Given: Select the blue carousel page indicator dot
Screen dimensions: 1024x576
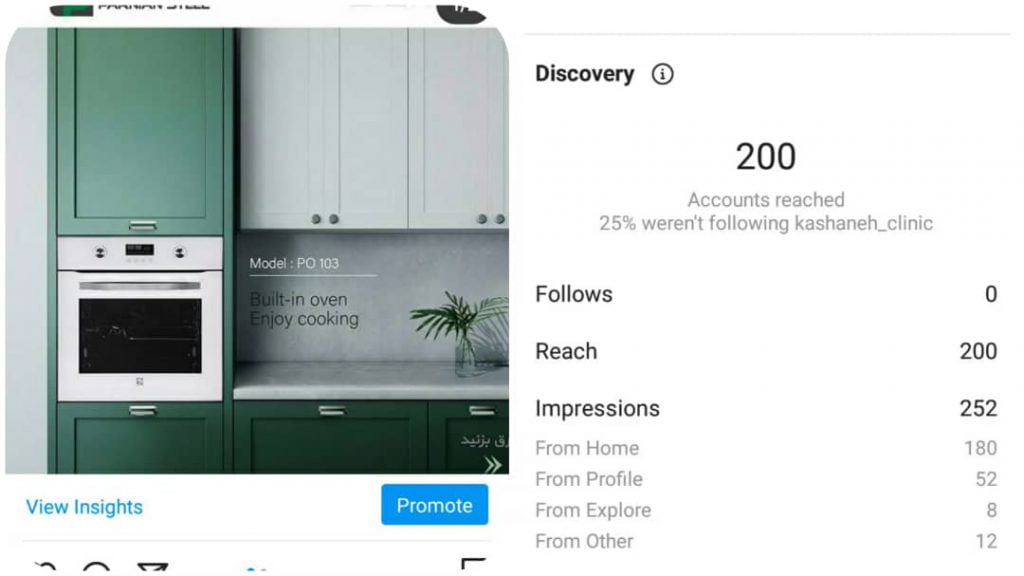Looking at the screenshot, I should click(x=252, y=569).
